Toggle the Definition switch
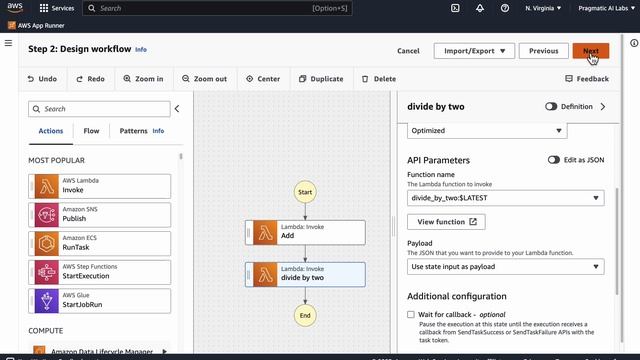The image size is (640, 360). pyautogui.click(x=551, y=107)
